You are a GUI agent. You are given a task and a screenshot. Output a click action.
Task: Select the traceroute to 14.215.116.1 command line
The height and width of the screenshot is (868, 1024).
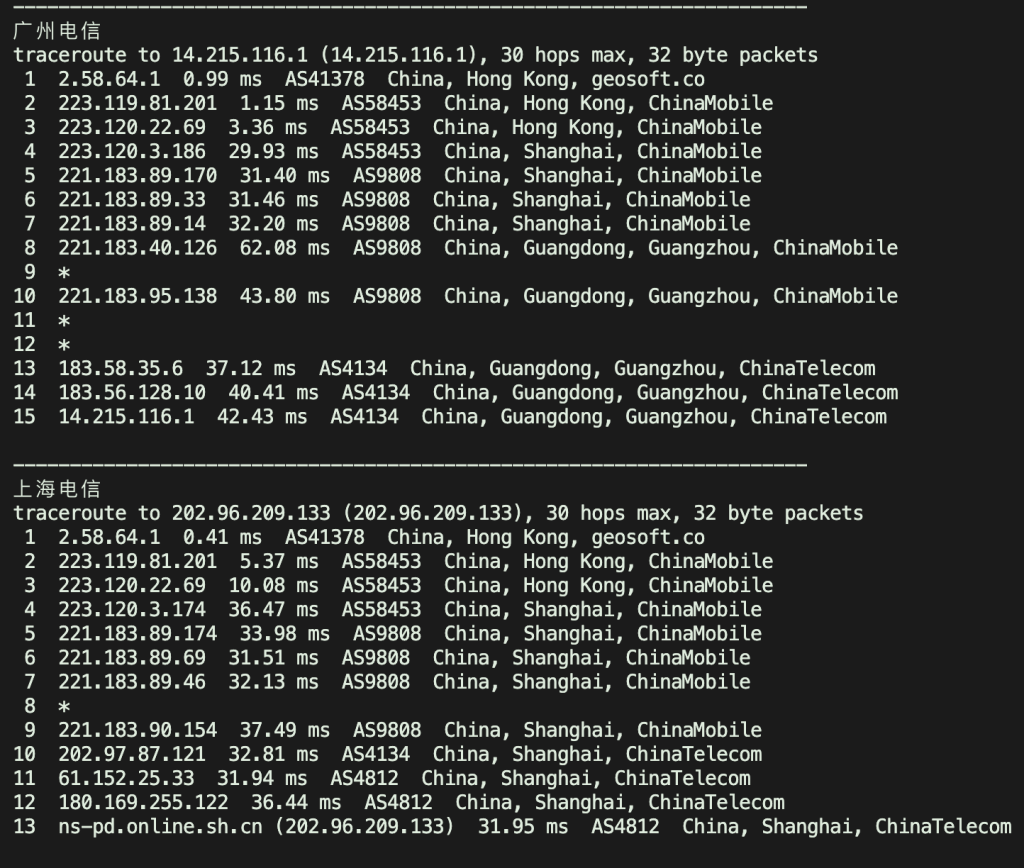pyautogui.click(x=415, y=56)
